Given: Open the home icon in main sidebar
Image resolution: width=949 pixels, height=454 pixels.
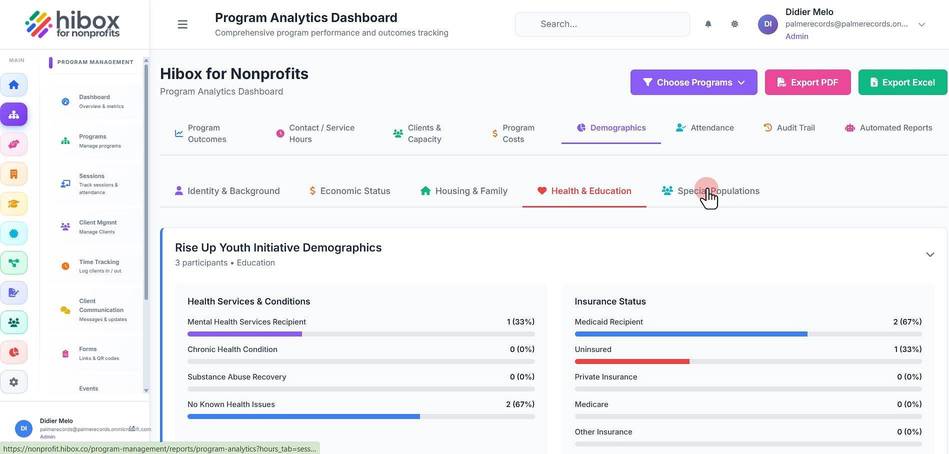Looking at the screenshot, I should [x=14, y=85].
